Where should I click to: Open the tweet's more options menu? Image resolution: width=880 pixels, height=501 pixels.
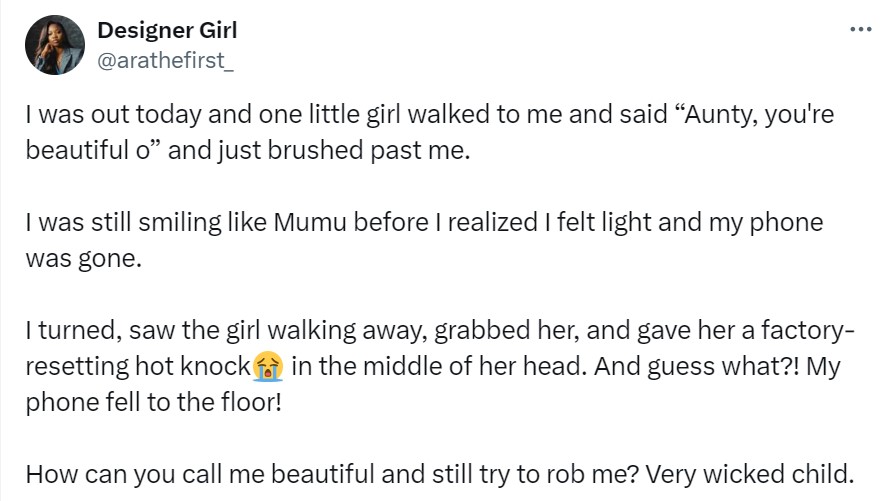[x=859, y=29]
